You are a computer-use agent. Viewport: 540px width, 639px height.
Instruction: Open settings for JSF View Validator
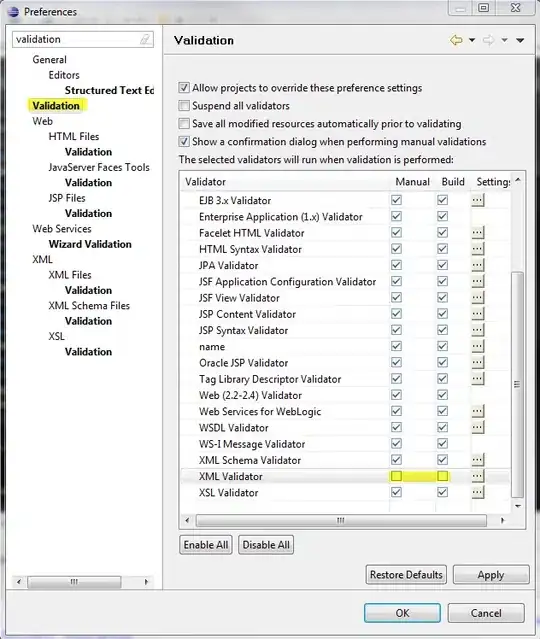[478, 297]
